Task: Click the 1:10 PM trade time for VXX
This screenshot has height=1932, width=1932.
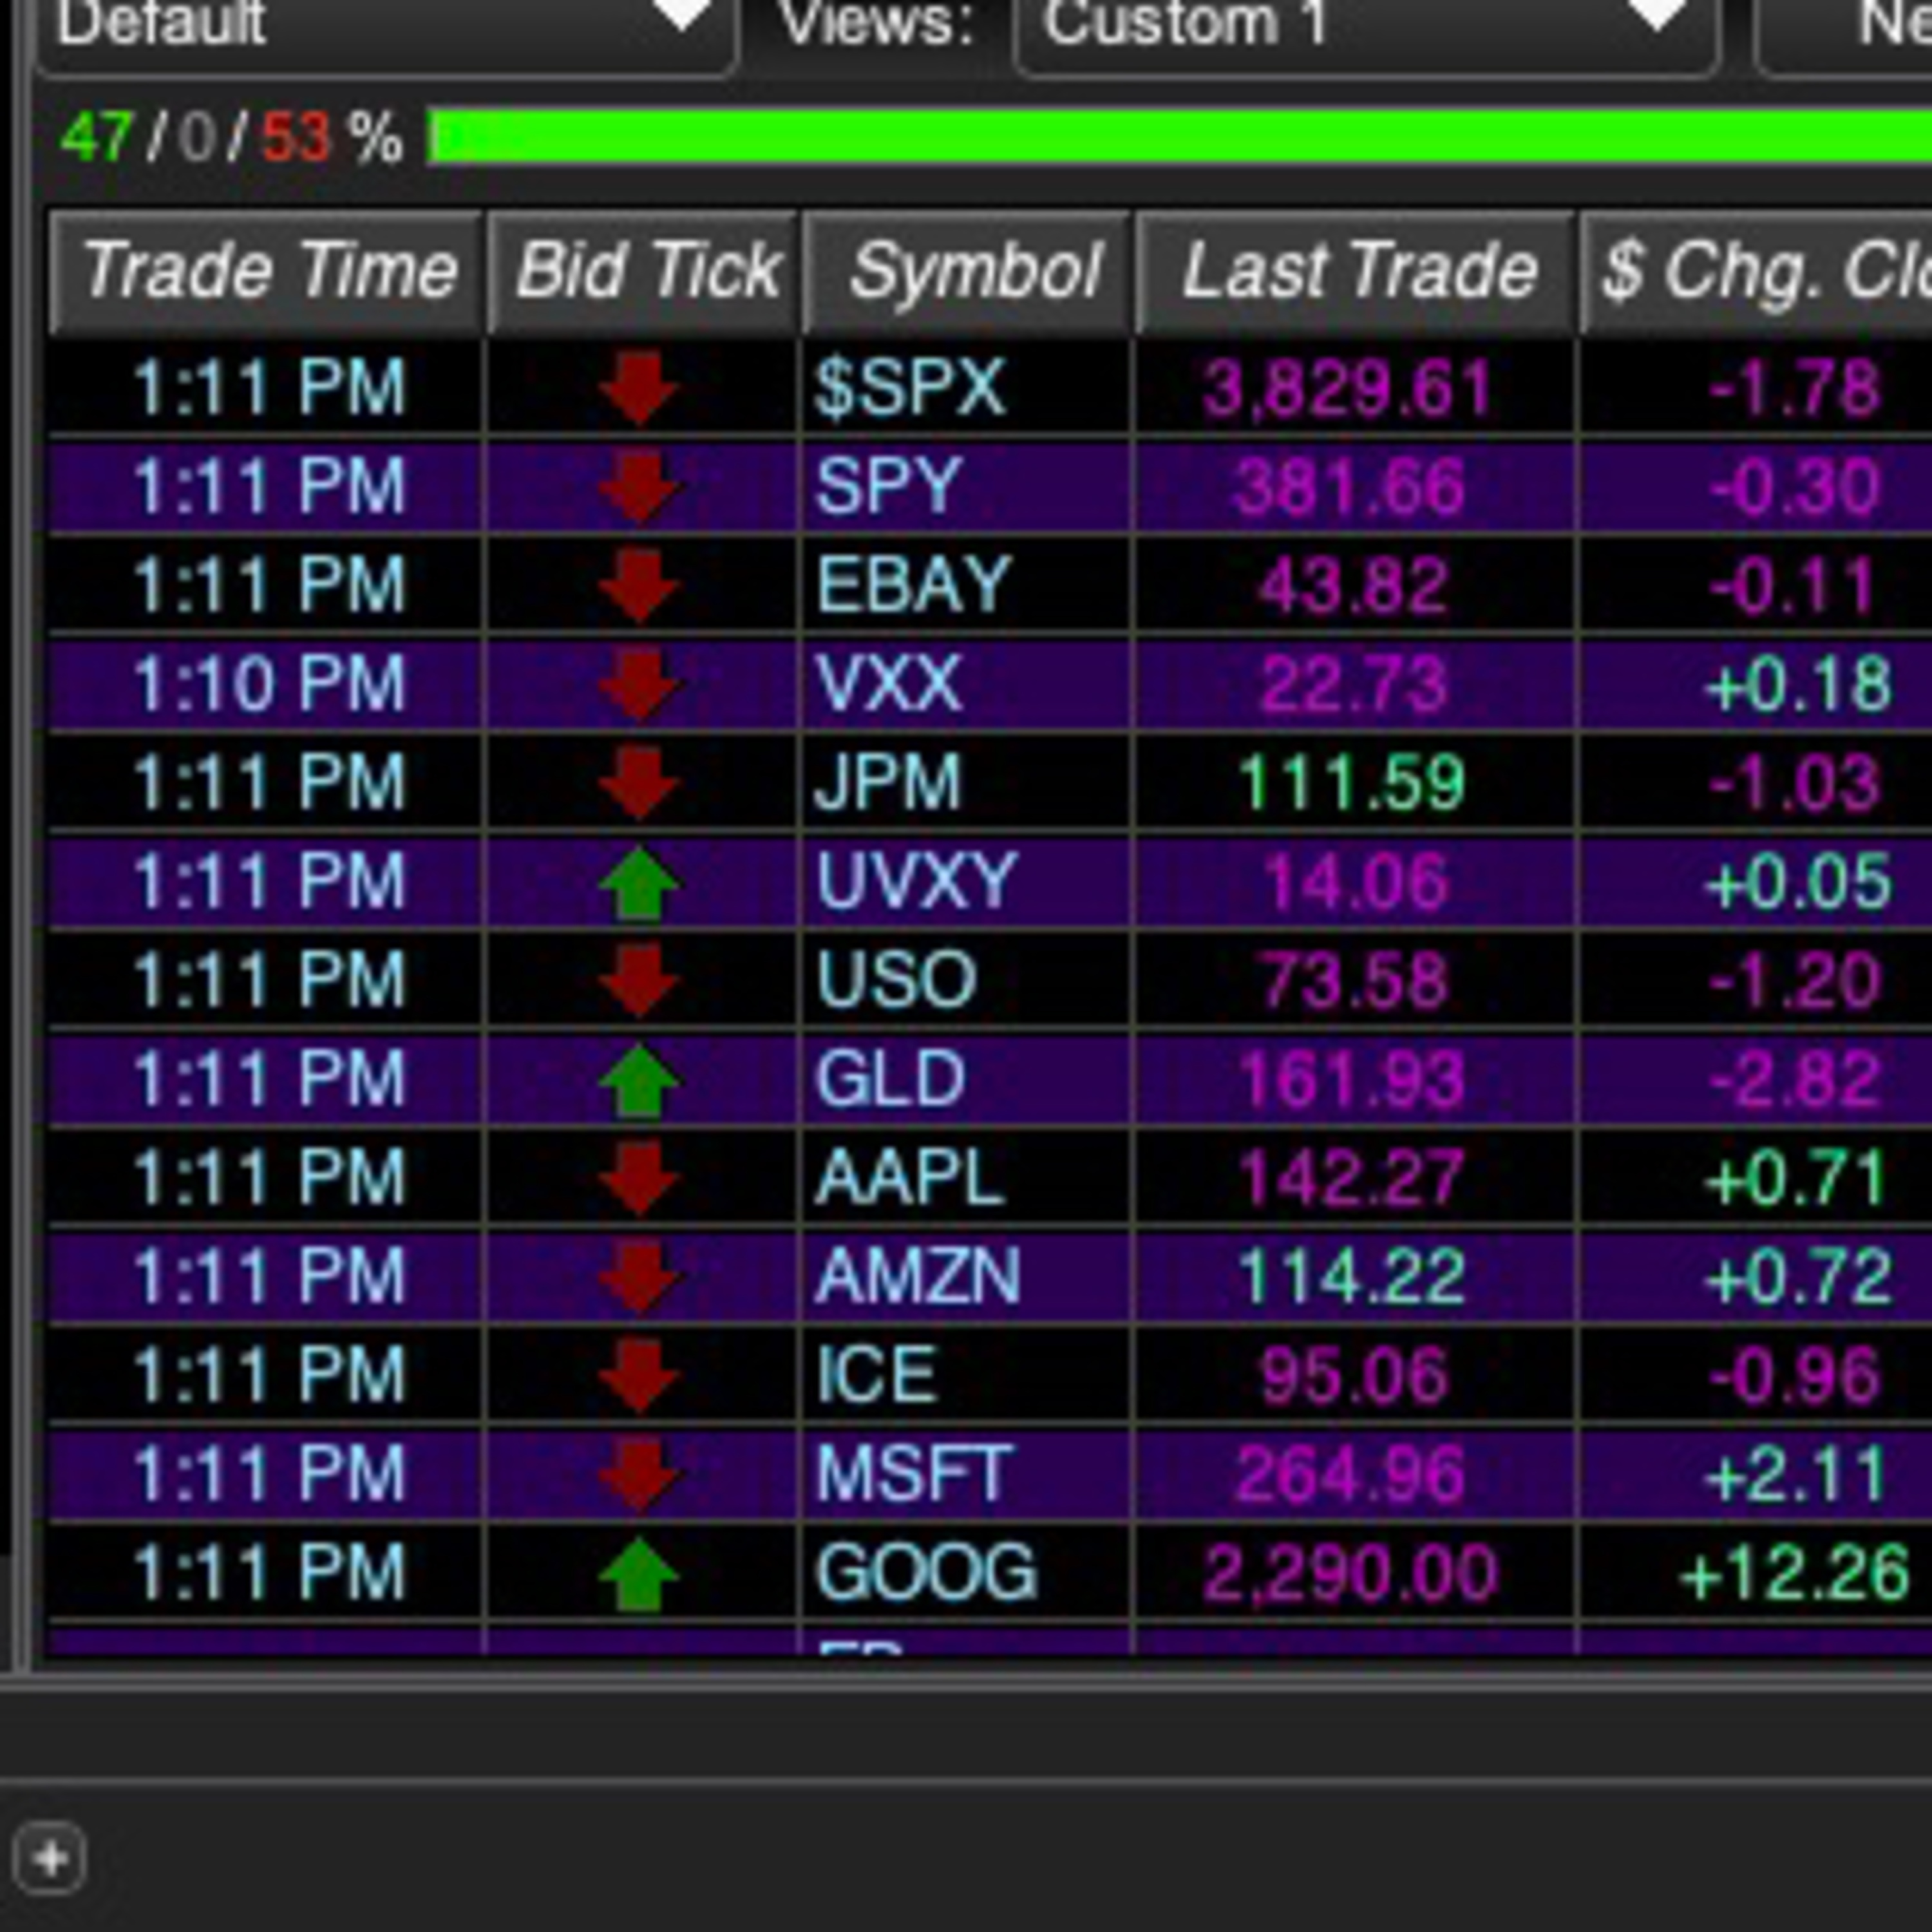Action: [269, 685]
